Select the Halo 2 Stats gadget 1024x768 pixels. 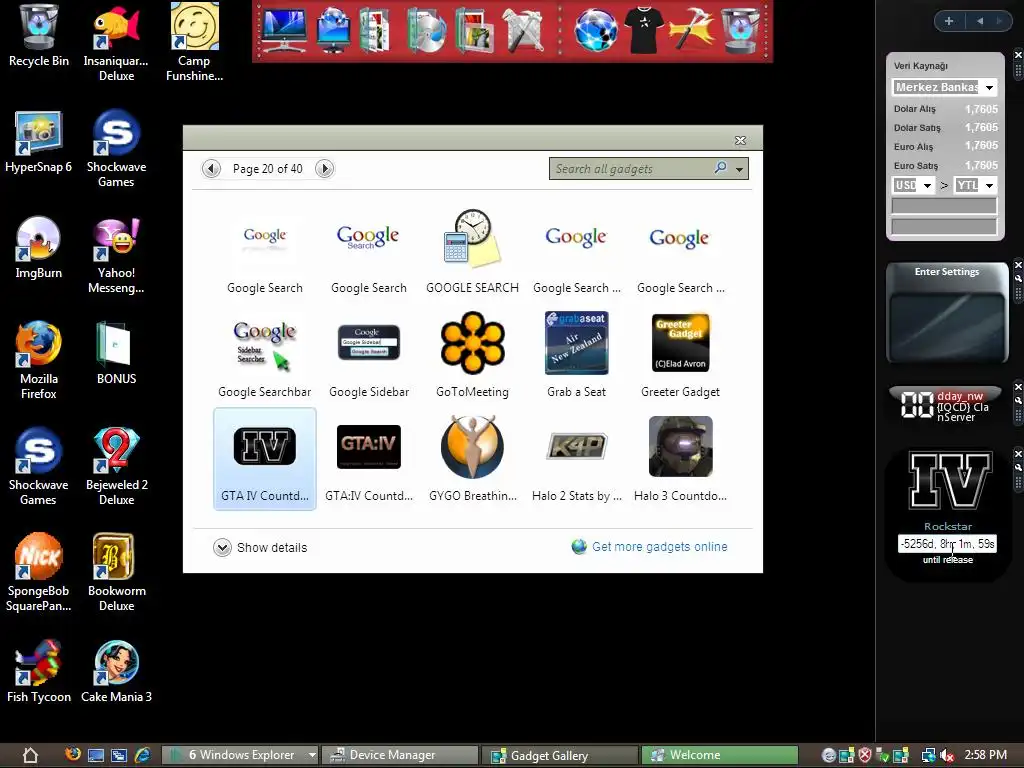[576, 459]
